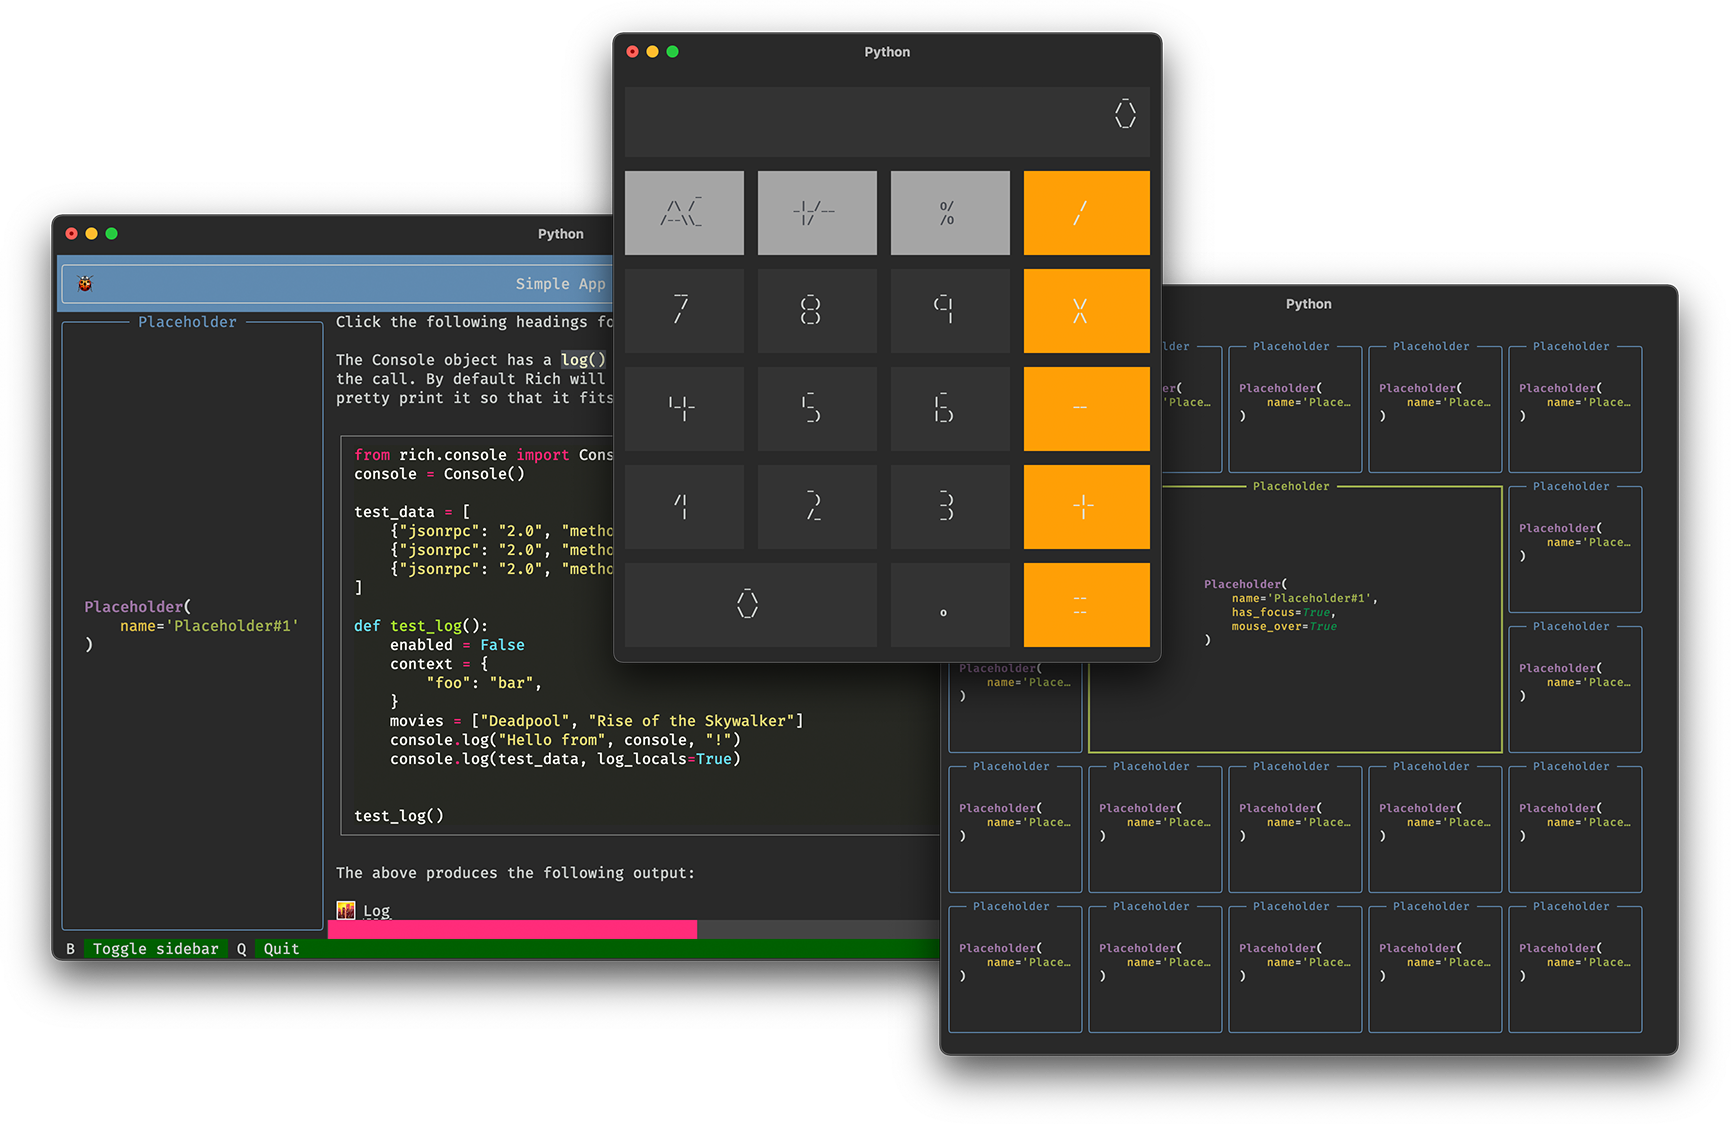Click the 'enabled = False' code line
Screen dimensions: 1731x1124
pos(457,645)
